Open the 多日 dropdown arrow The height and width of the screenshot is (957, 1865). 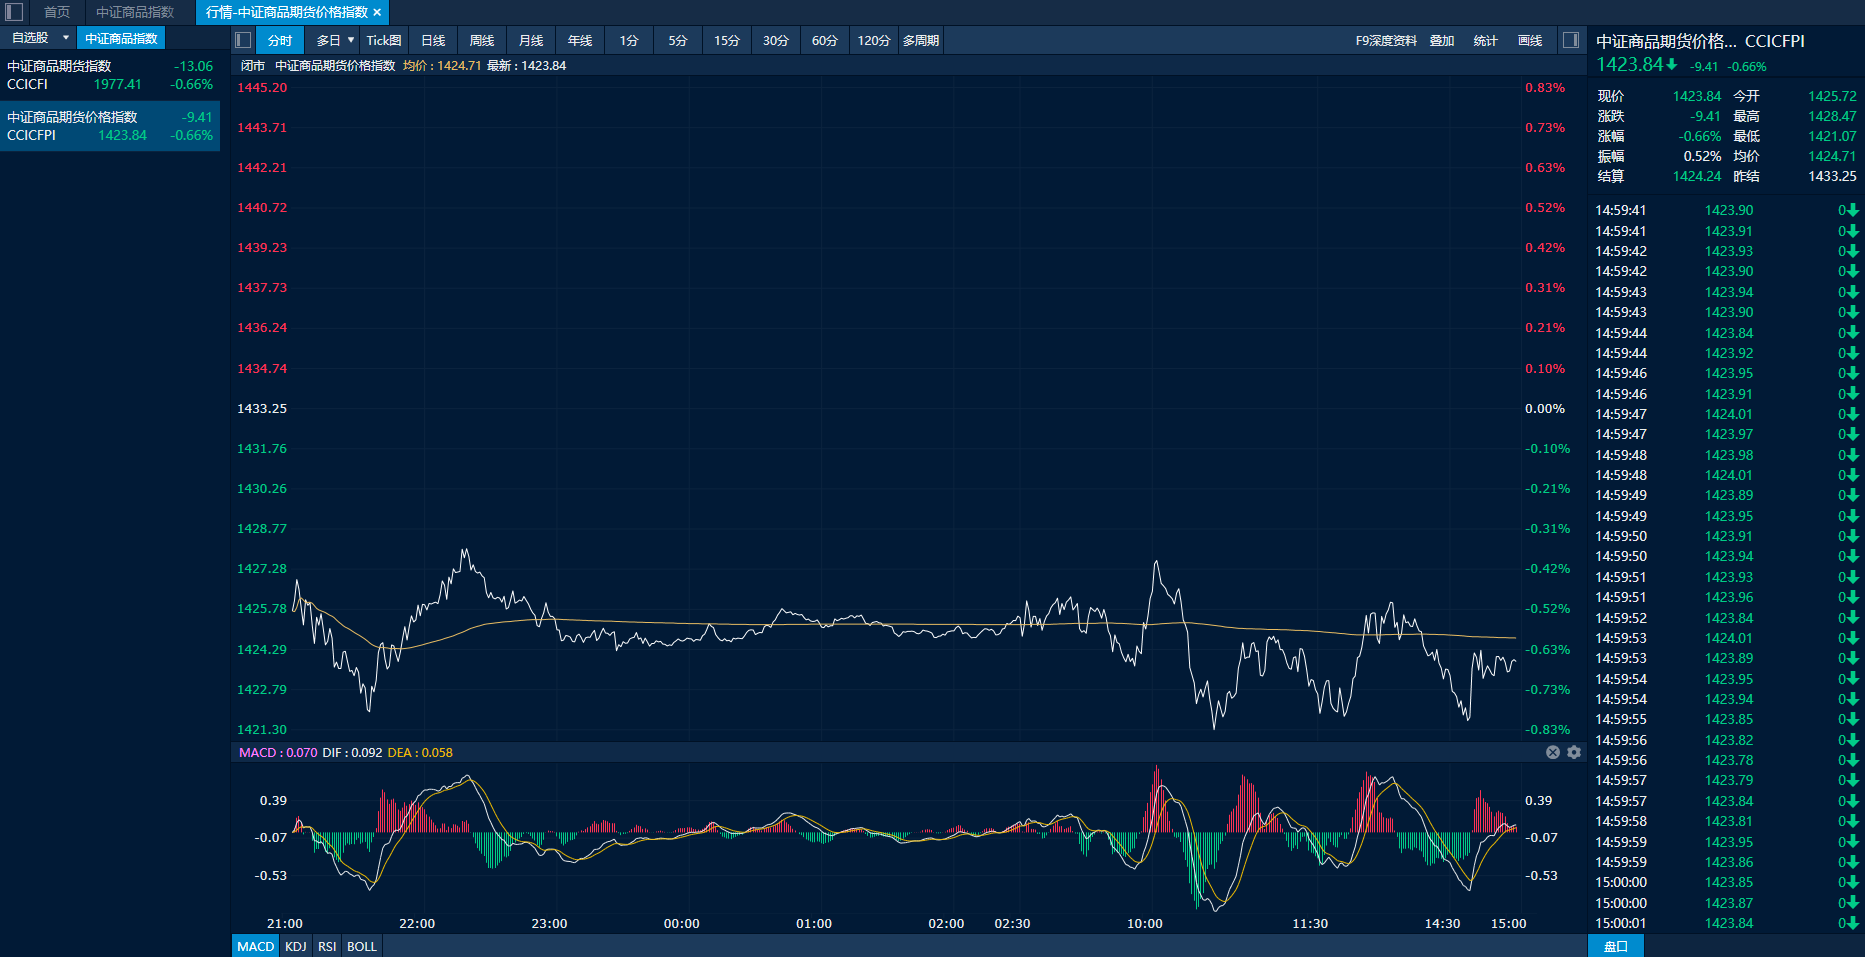(351, 40)
